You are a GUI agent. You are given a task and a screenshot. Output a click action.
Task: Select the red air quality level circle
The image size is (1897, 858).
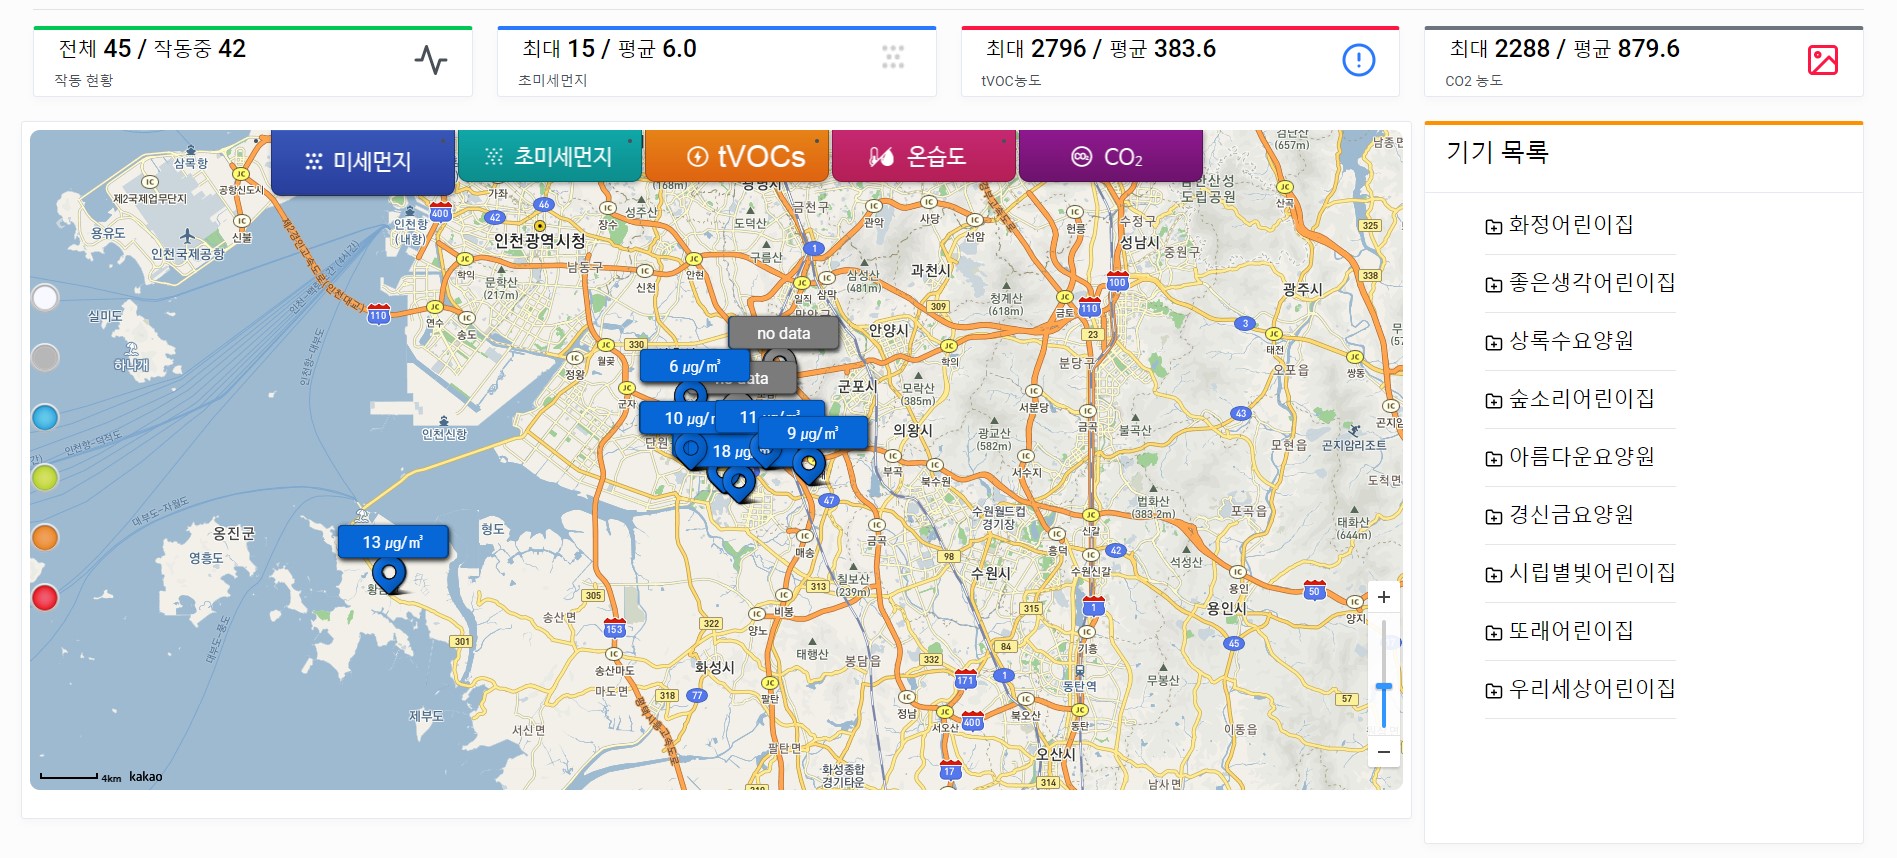pos(45,598)
